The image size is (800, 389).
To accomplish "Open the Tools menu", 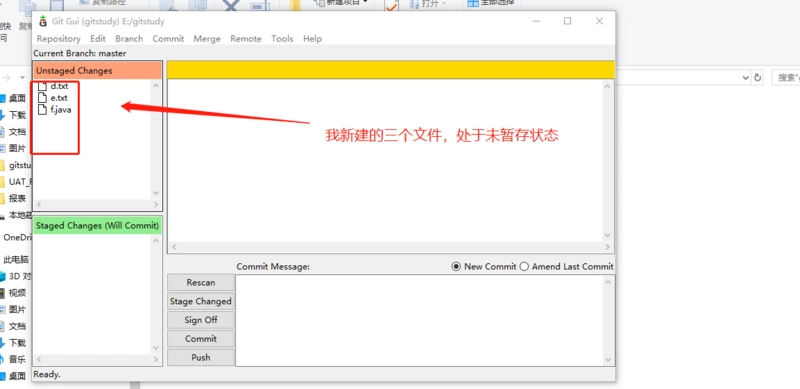I will tap(282, 39).
